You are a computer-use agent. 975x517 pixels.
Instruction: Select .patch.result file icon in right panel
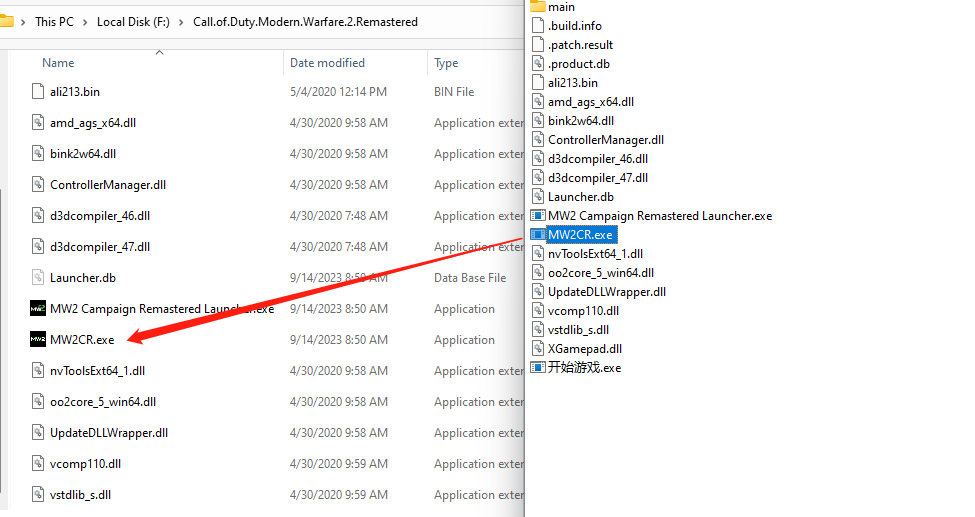coord(538,45)
